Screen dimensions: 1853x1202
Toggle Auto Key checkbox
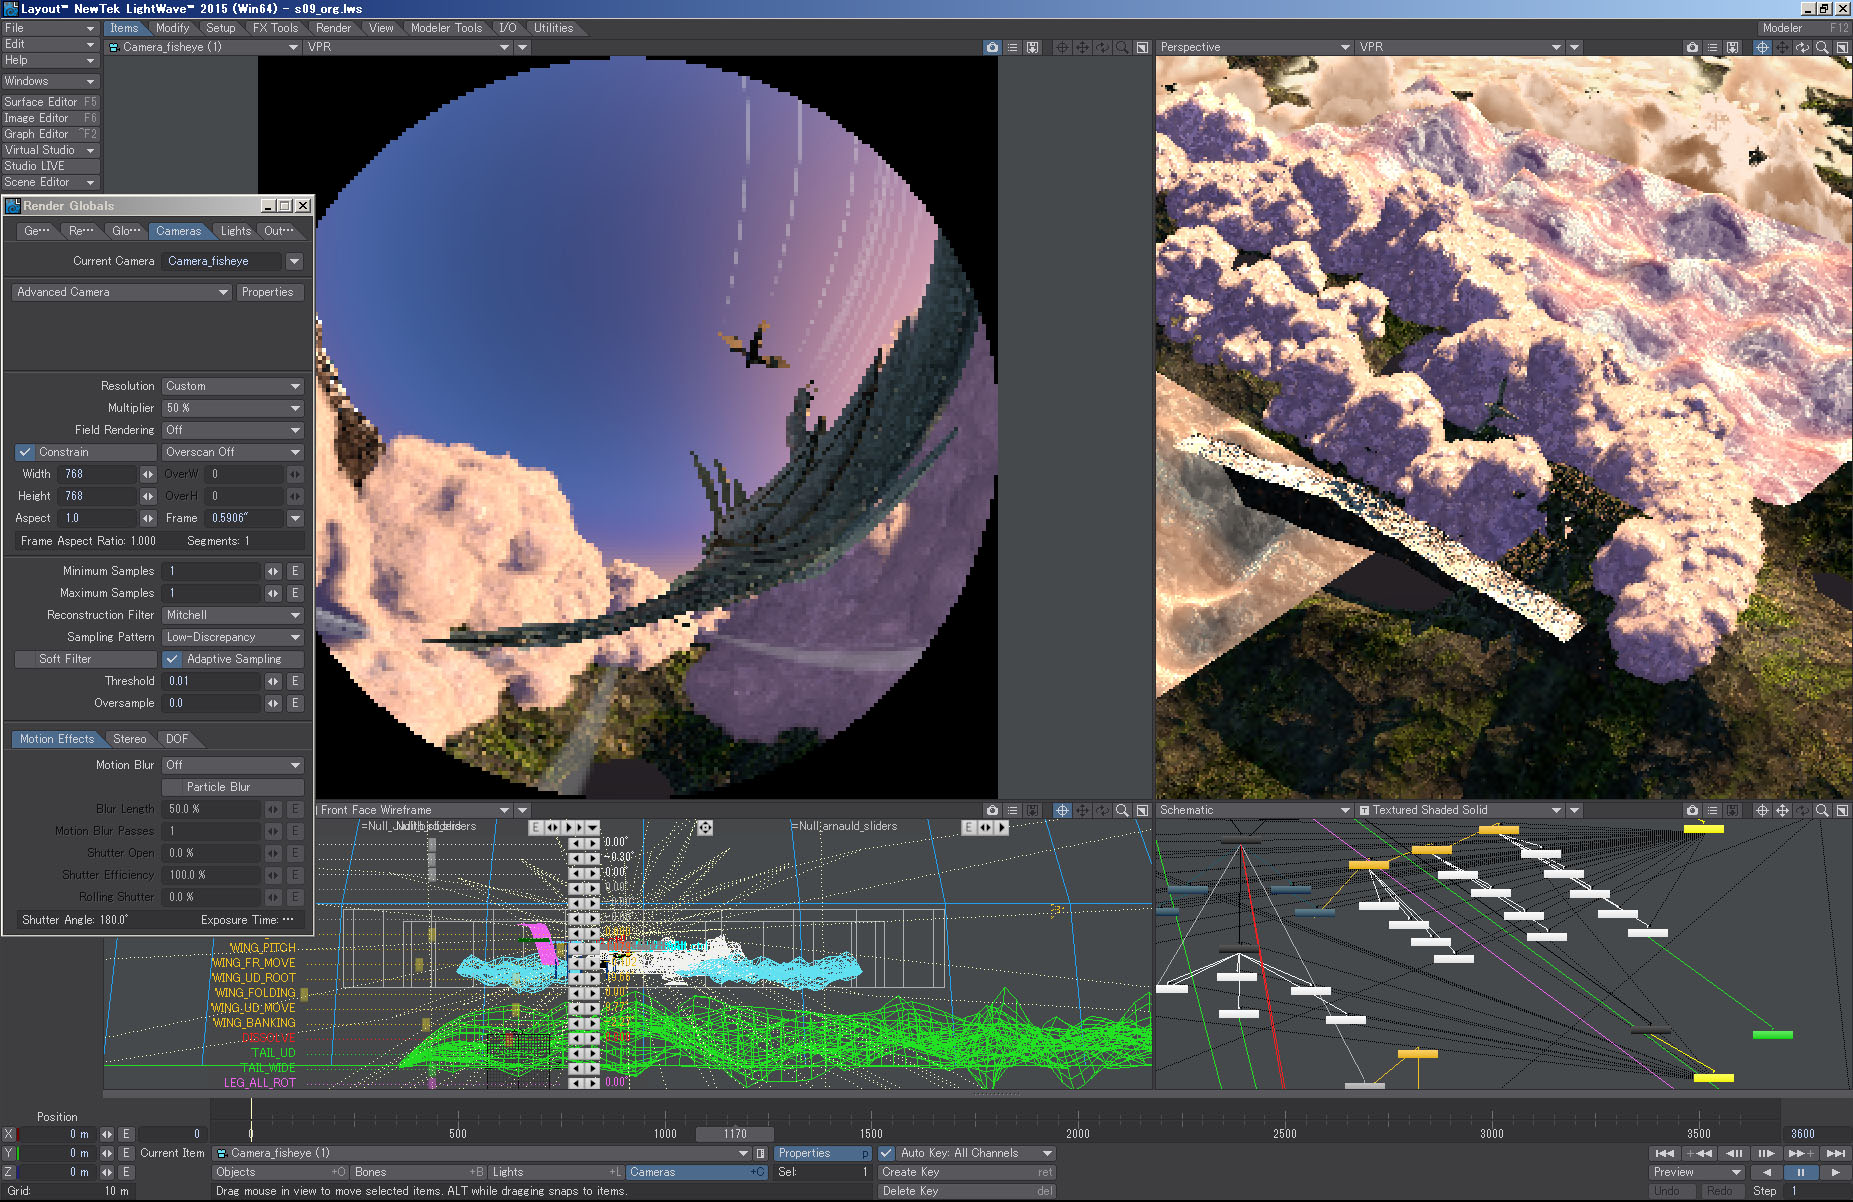pos(887,1153)
